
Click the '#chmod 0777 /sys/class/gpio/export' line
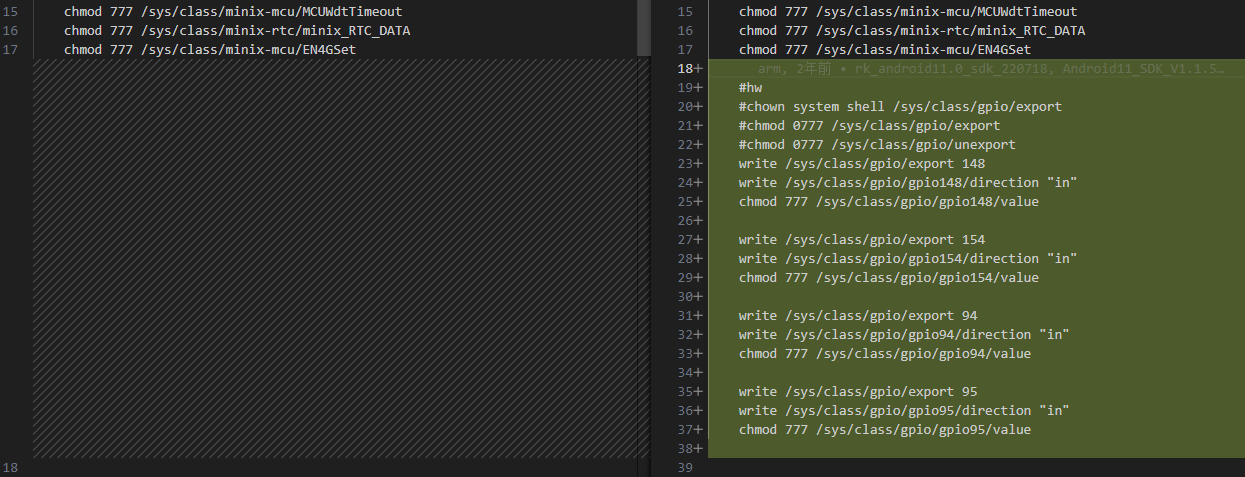coord(869,126)
